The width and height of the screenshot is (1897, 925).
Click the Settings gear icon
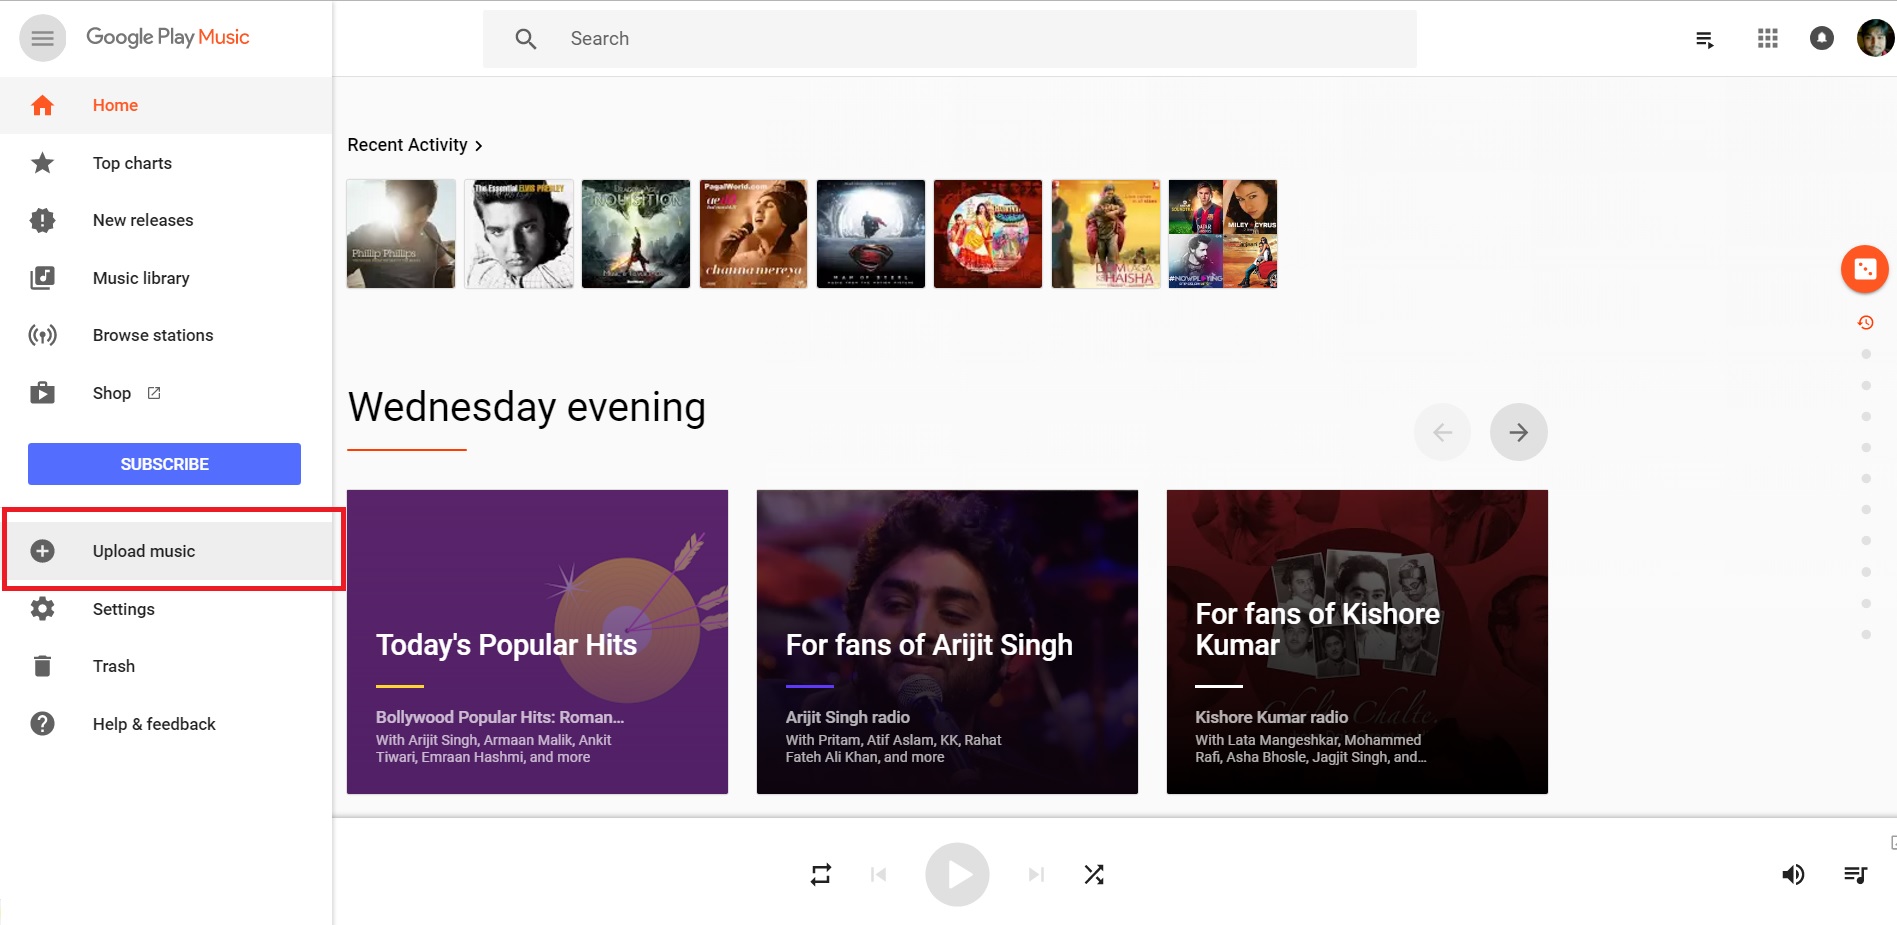42,608
